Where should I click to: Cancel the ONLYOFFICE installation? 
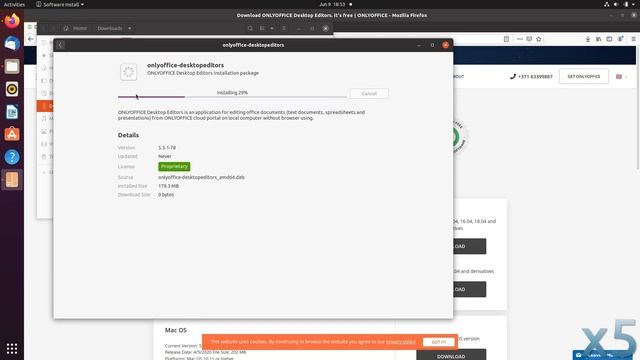tap(369, 93)
